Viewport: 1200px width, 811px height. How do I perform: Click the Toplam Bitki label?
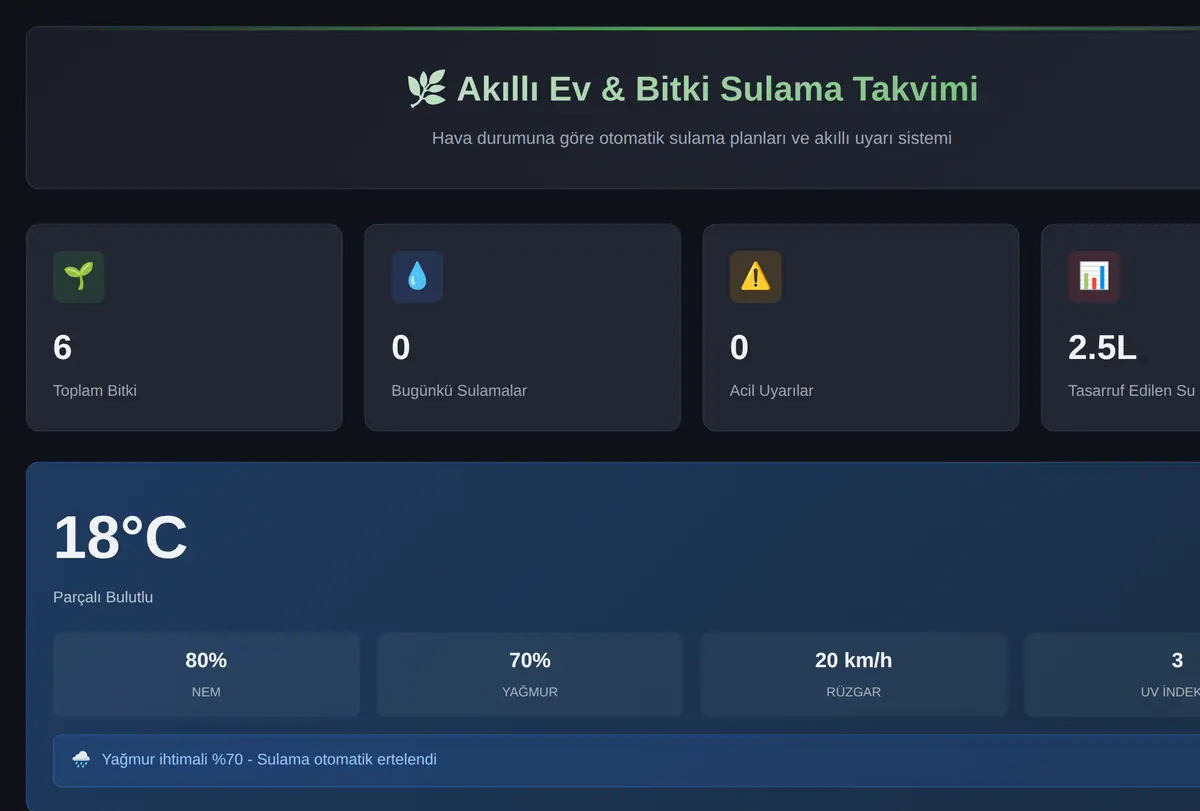[x=95, y=391]
